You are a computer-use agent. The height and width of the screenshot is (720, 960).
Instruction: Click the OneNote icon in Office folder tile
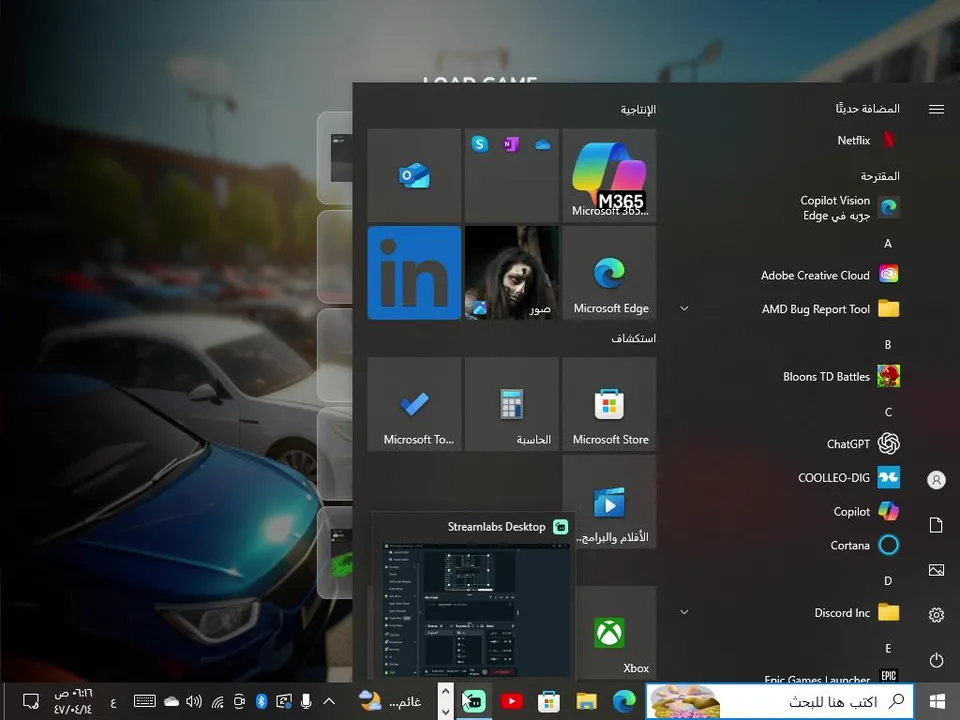(511, 144)
